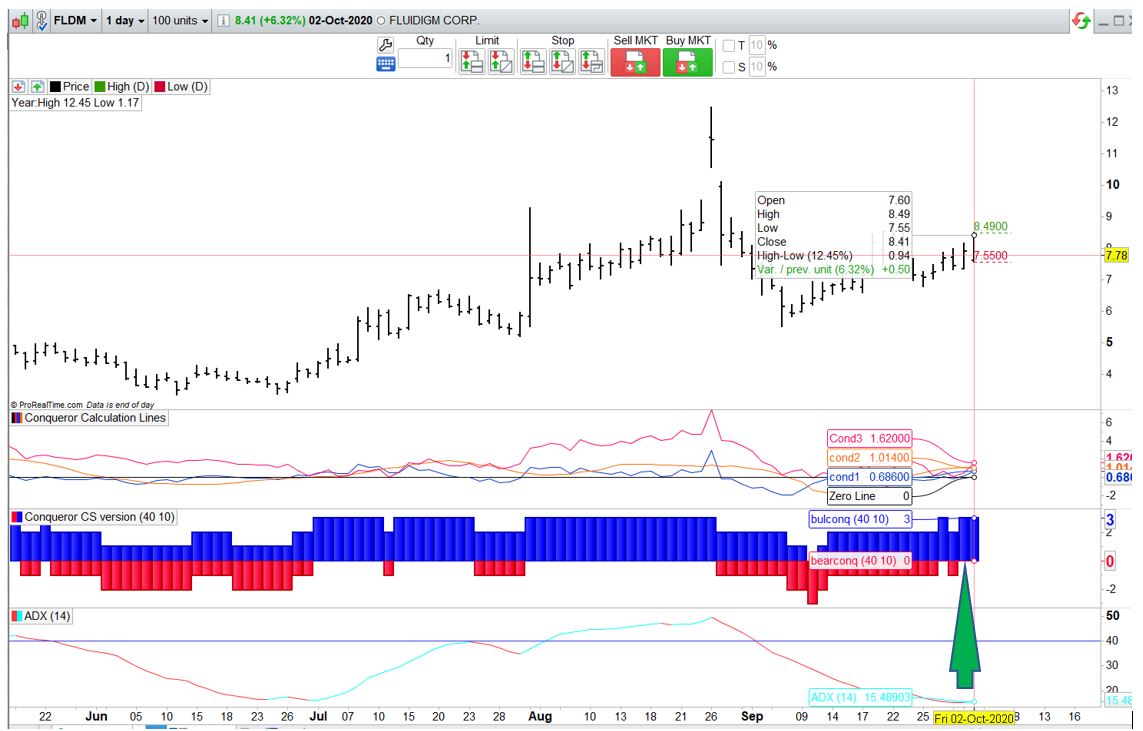Click the third Stop order icon
Viewport: 1143px width, 731px height.
point(591,61)
